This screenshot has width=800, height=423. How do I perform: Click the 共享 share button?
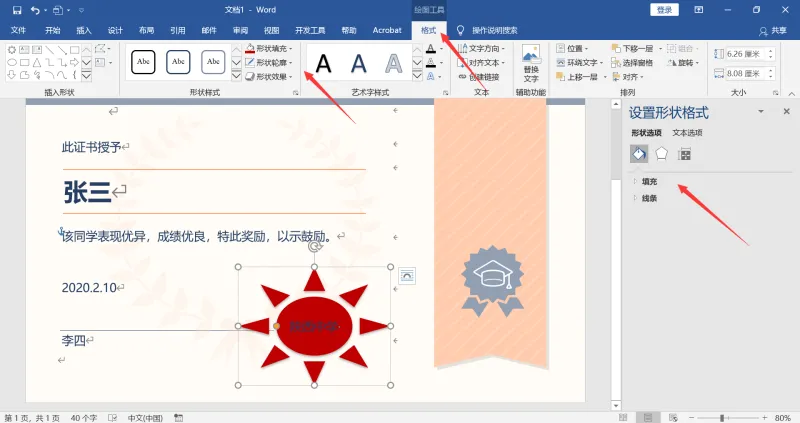773,31
